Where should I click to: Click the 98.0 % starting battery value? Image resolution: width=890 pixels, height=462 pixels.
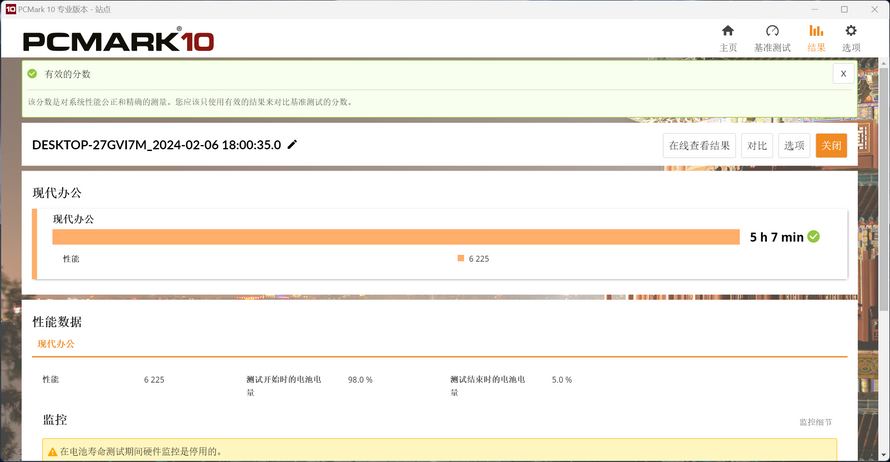tap(360, 380)
